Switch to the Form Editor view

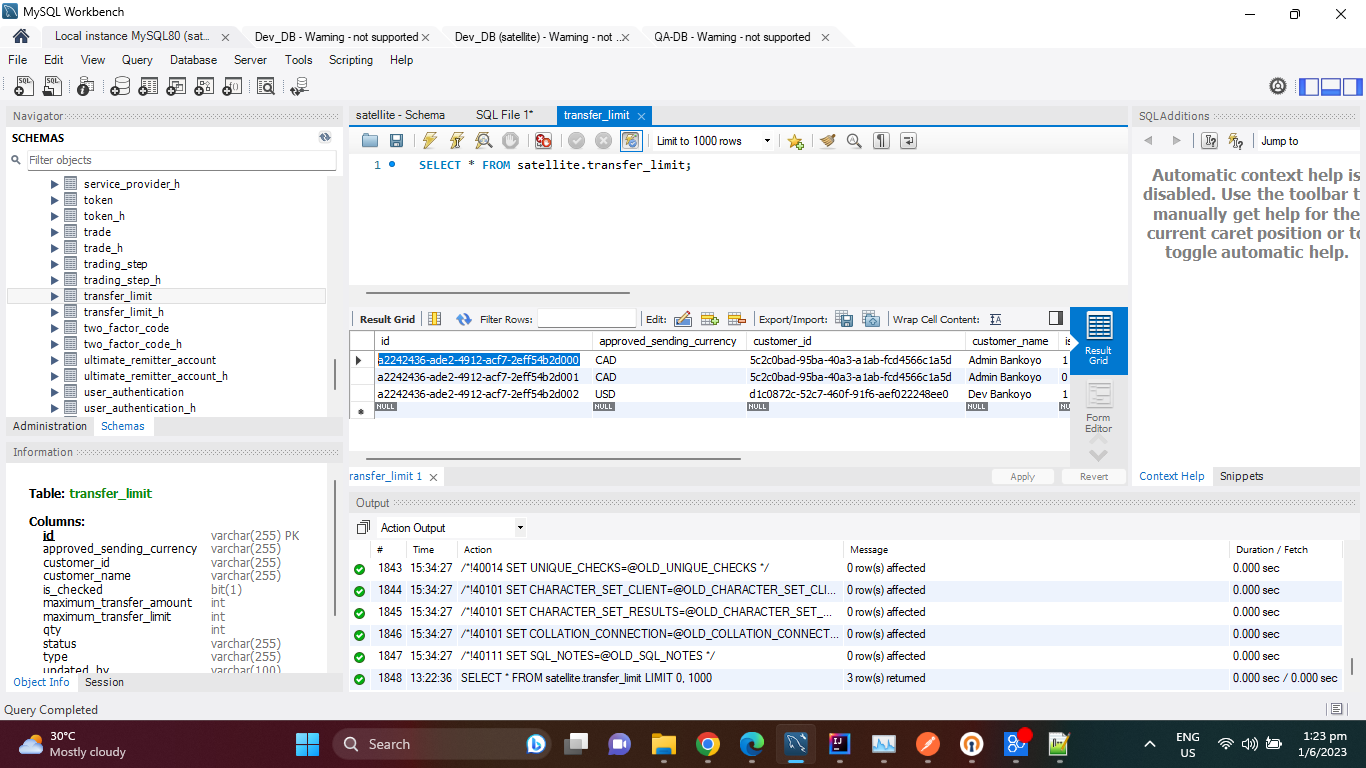pos(1098,407)
